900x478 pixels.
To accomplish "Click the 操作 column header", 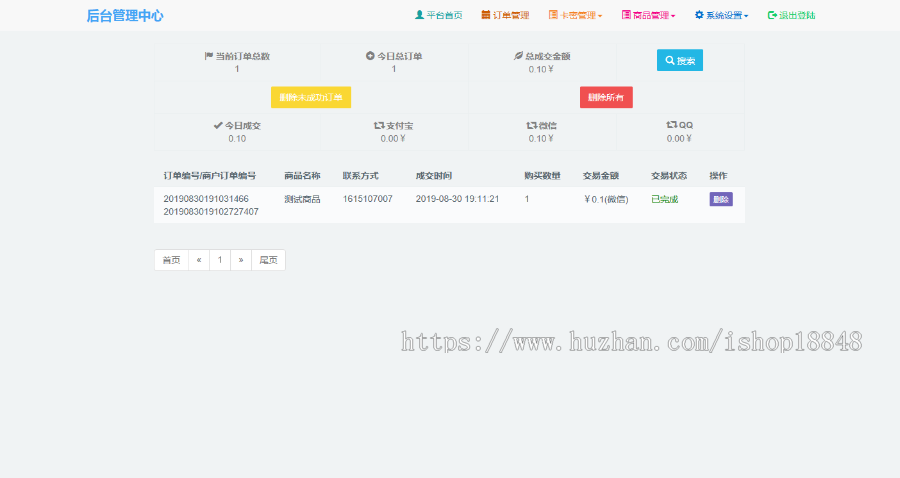I will point(719,176).
